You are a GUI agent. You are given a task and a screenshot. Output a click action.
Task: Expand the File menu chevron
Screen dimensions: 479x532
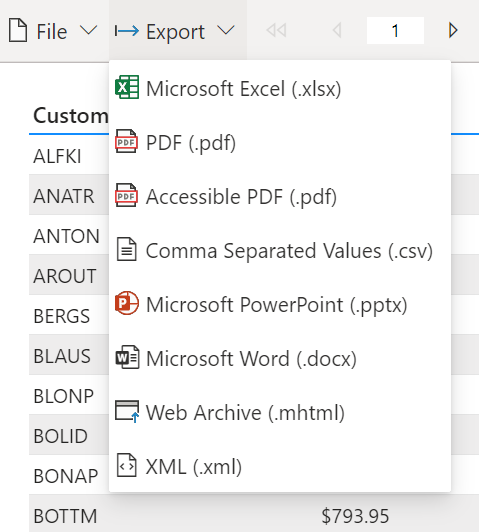point(89,31)
